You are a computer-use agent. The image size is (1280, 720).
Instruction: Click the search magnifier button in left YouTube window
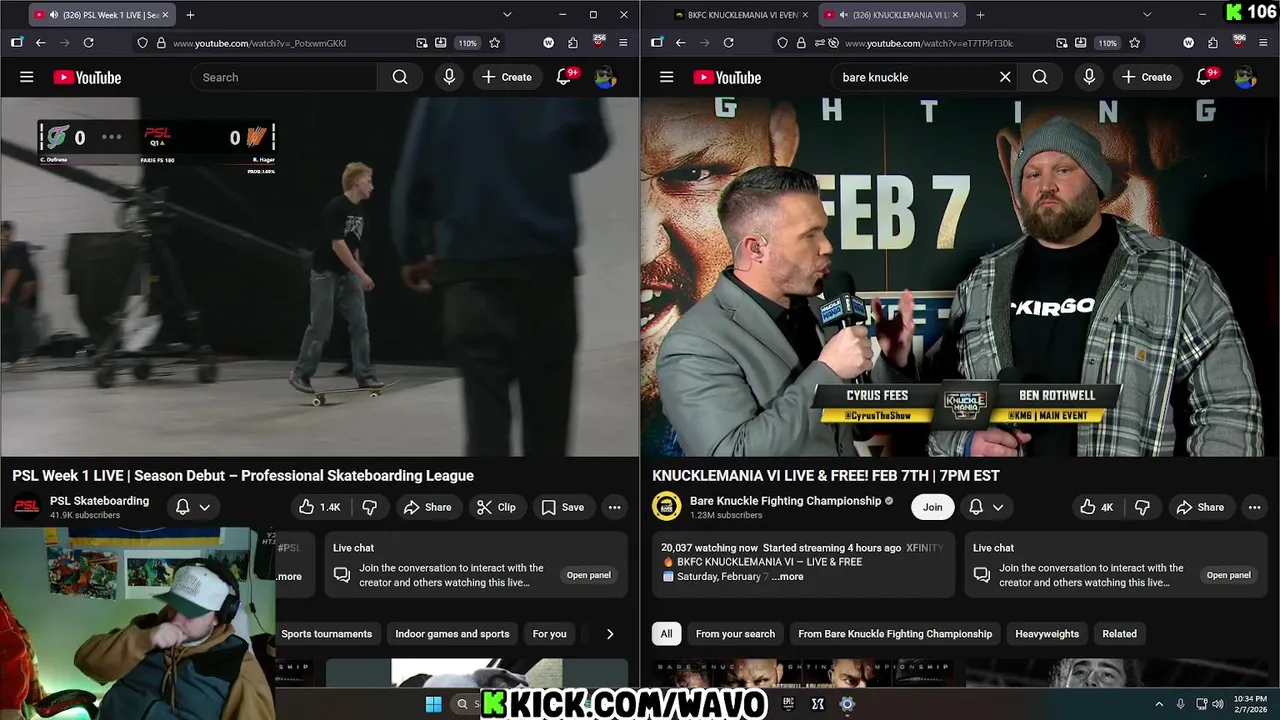click(400, 77)
